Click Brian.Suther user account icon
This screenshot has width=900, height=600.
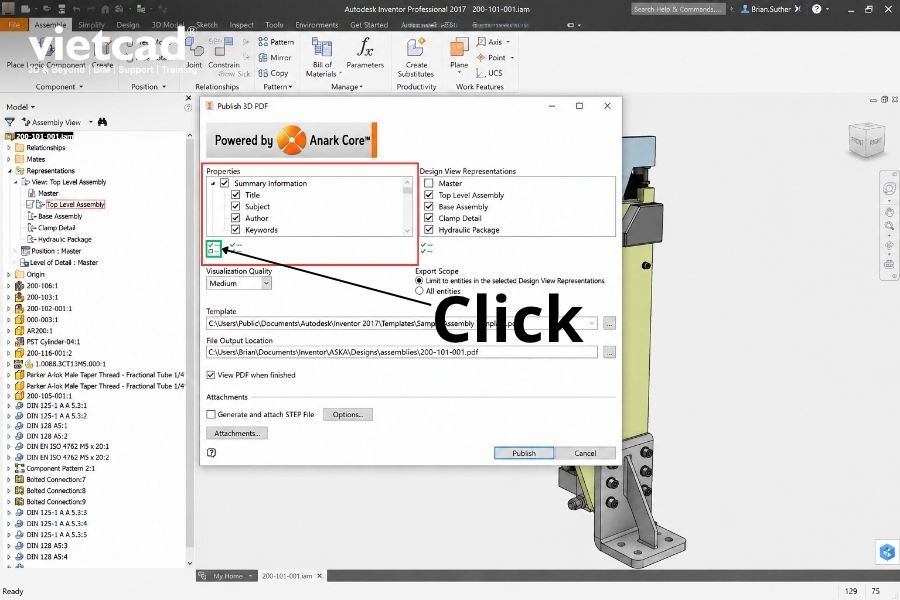coord(745,9)
